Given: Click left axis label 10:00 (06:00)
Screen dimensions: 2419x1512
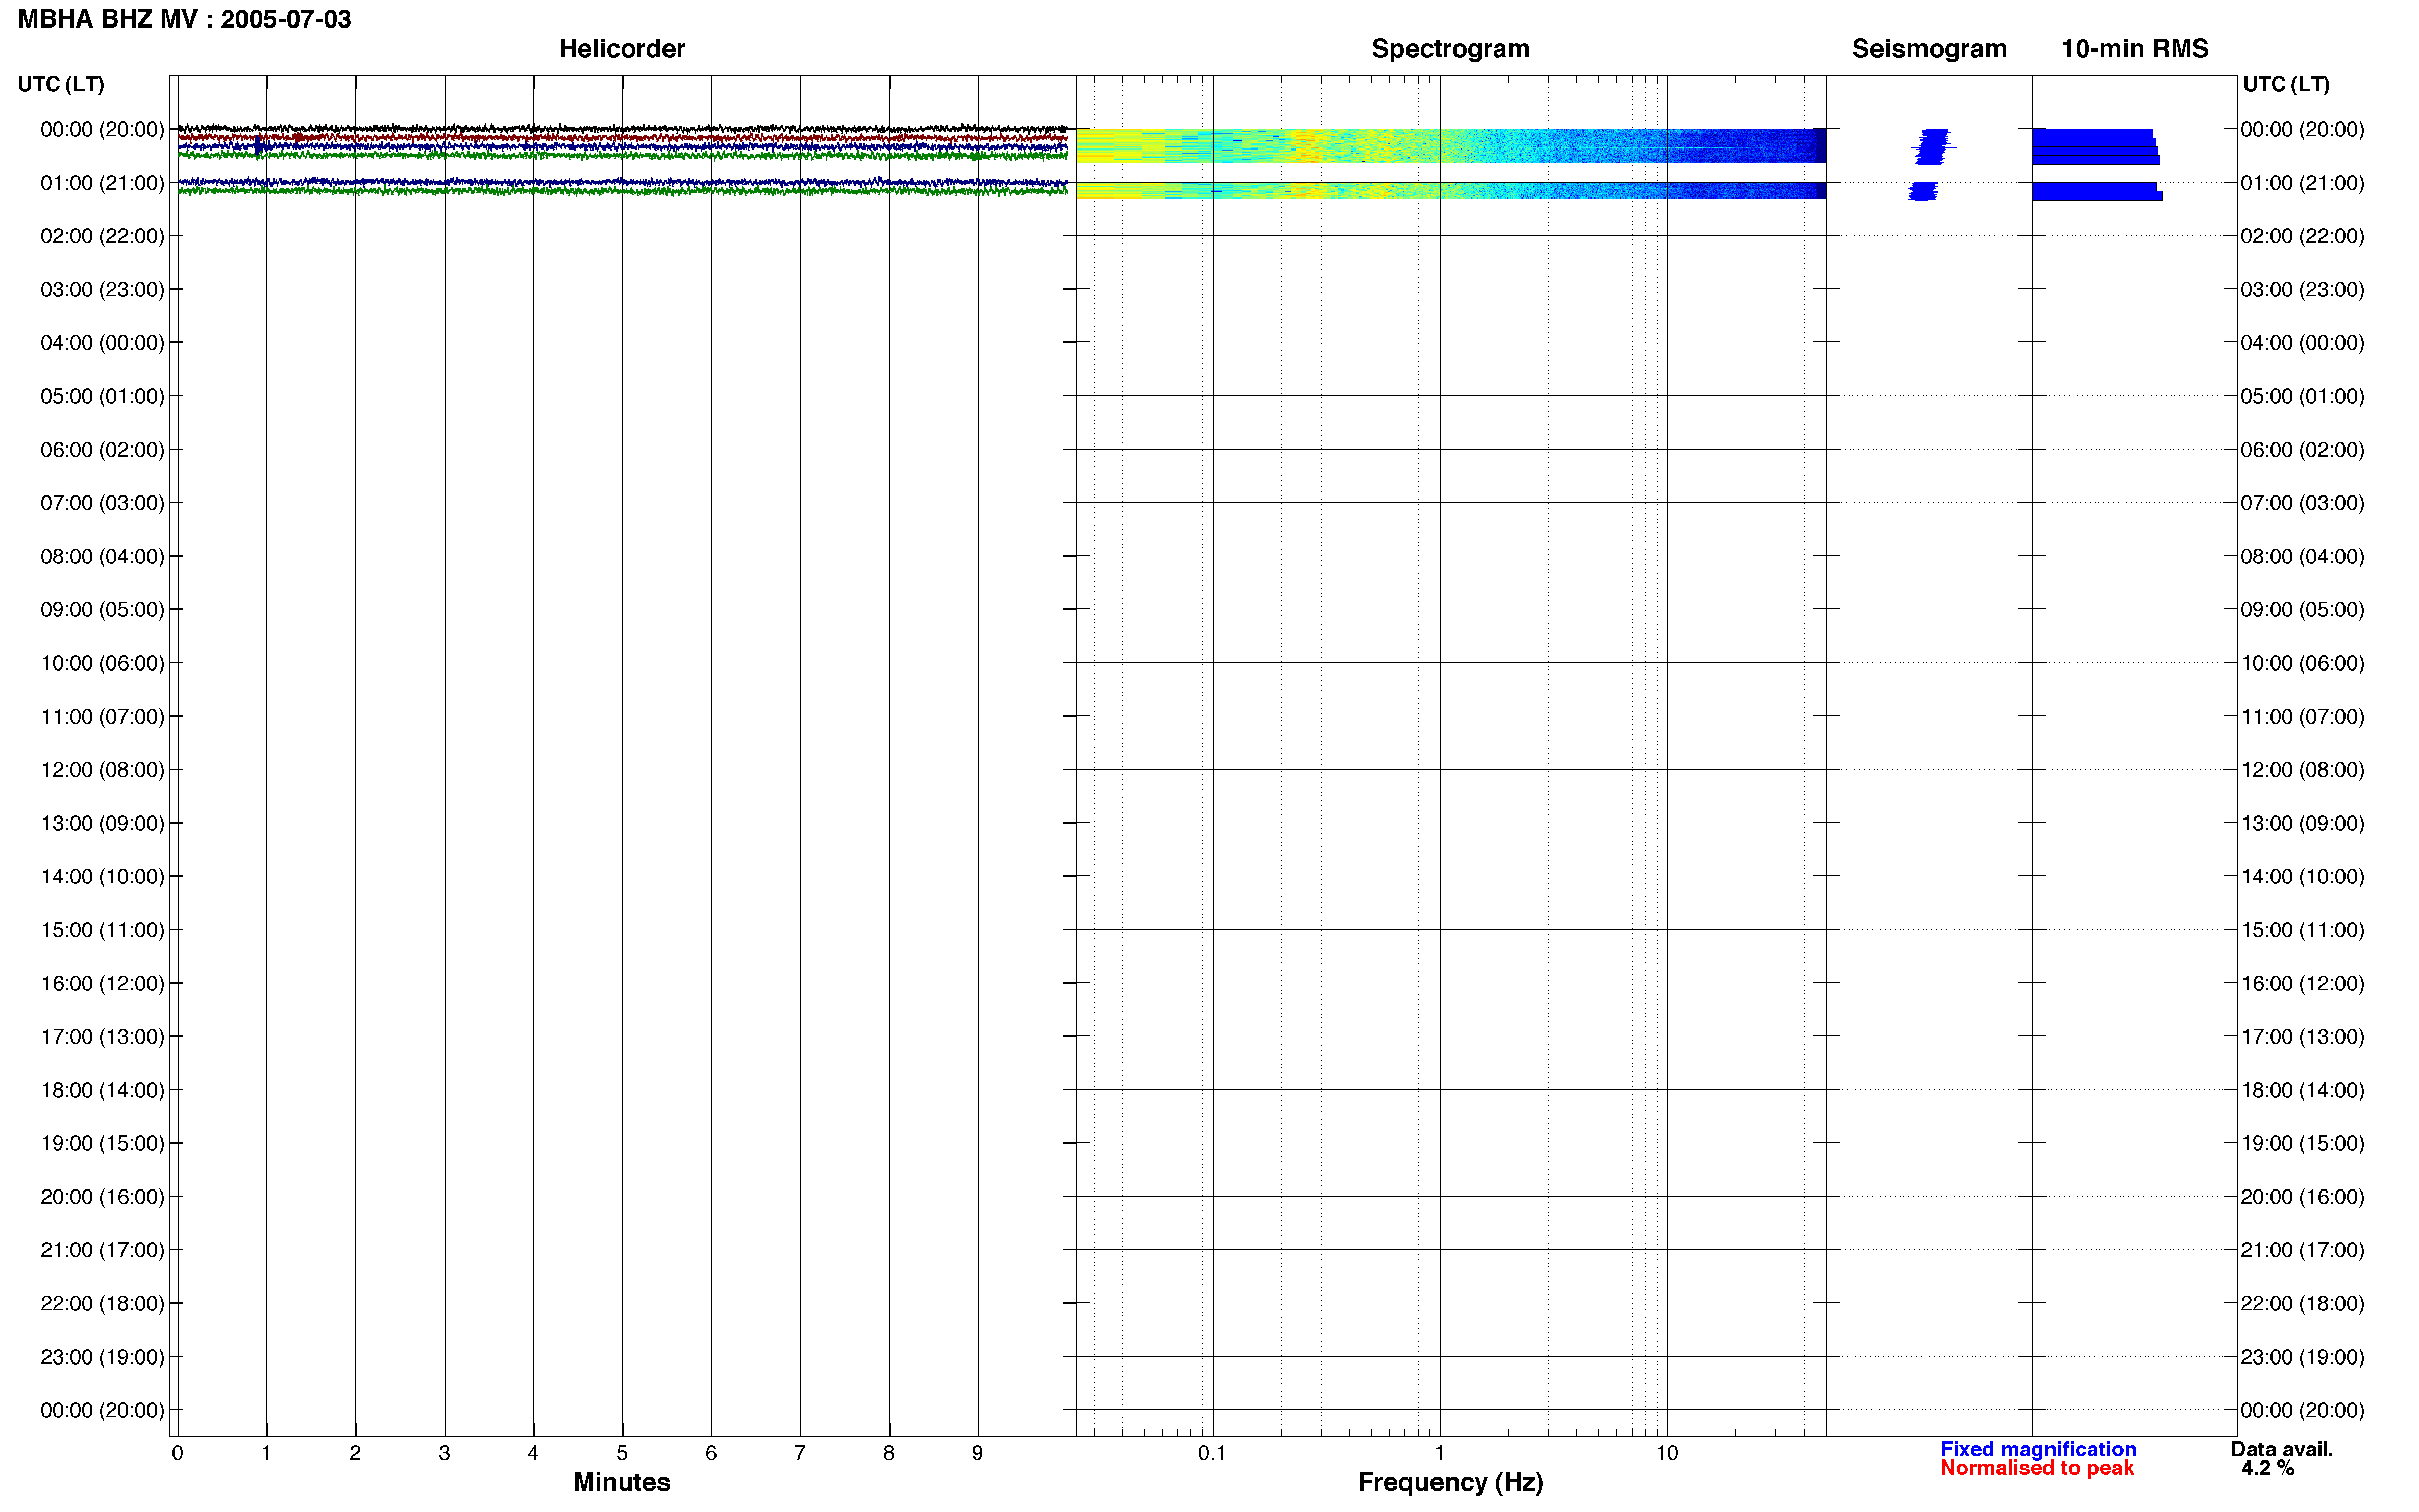Looking at the screenshot, I should click(102, 663).
